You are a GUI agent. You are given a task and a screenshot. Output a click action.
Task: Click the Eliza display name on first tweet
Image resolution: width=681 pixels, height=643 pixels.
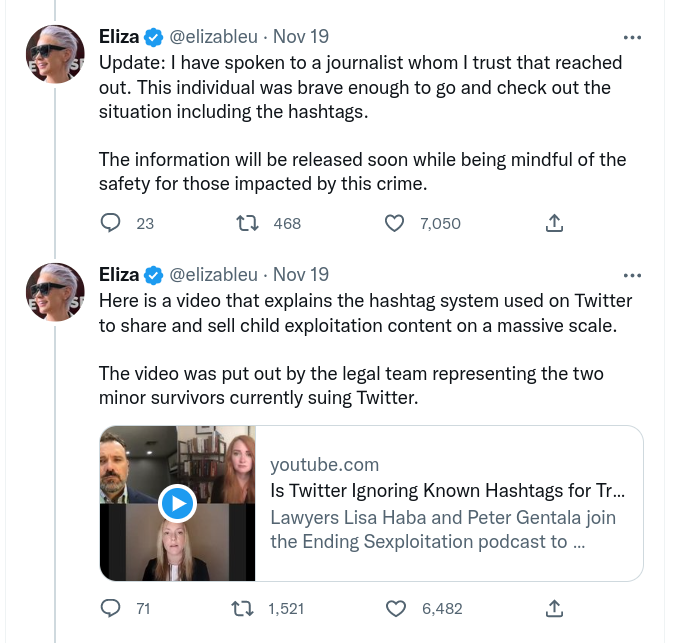pyautogui.click(x=119, y=38)
